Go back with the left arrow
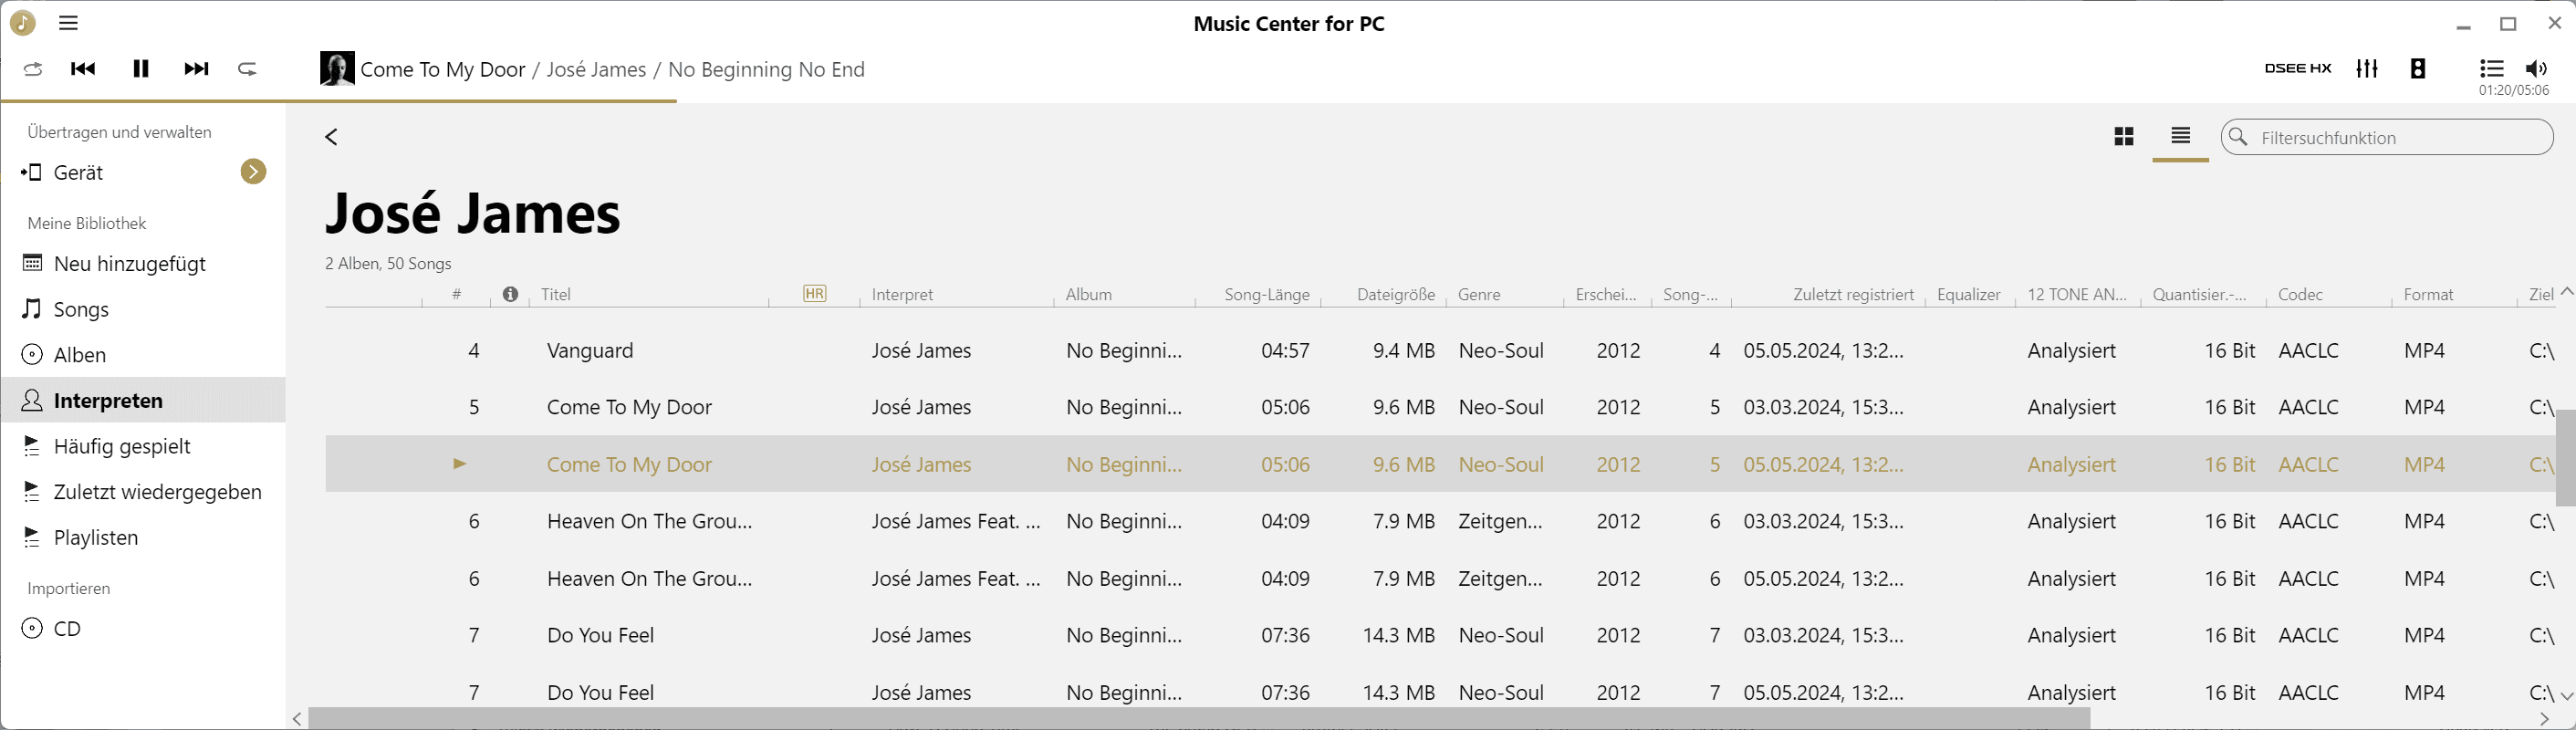 [x=332, y=137]
